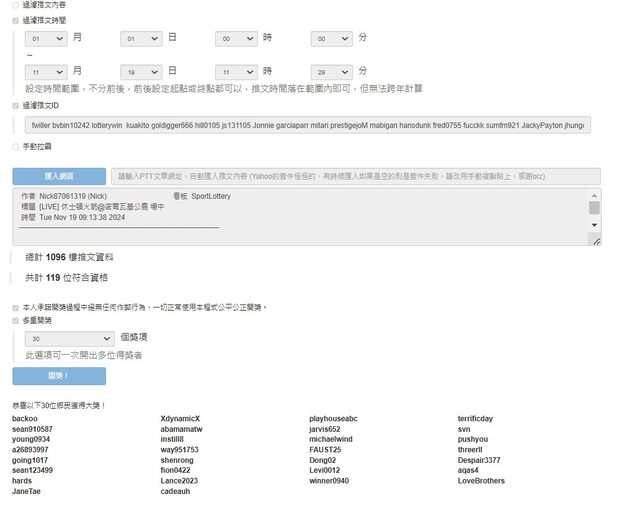640x507 pixels.
Task: Open the end day dropdown showing 19
Action: click(141, 72)
